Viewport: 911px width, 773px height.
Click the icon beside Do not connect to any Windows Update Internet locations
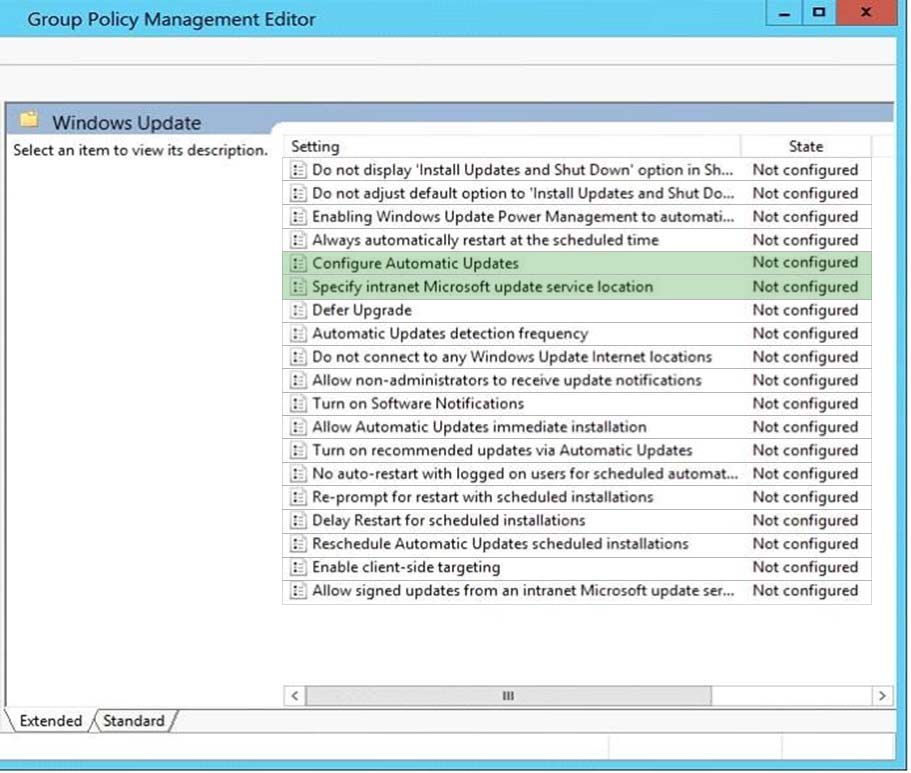click(x=298, y=357)
